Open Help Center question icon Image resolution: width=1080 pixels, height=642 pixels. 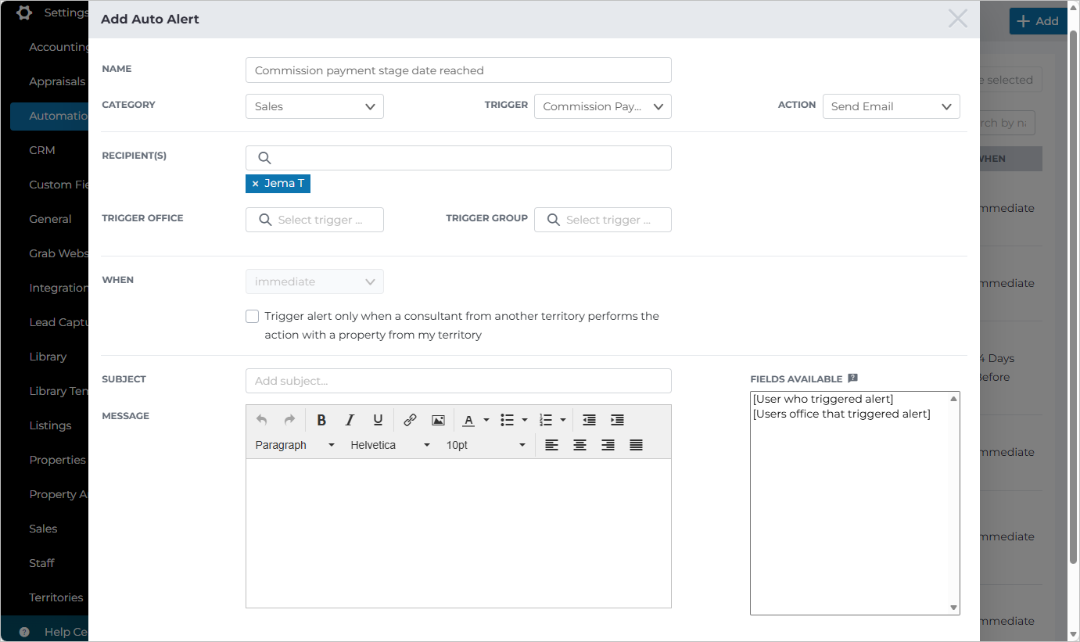[24, 632]
